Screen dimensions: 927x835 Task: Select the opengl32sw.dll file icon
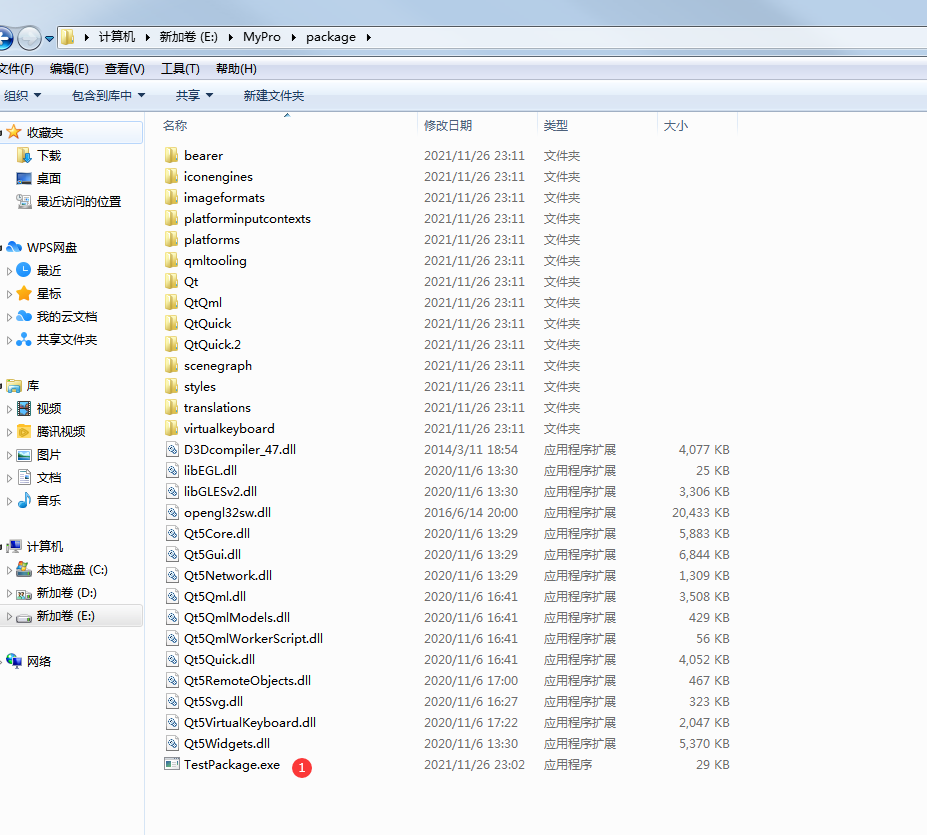click(x=172, y=512)
